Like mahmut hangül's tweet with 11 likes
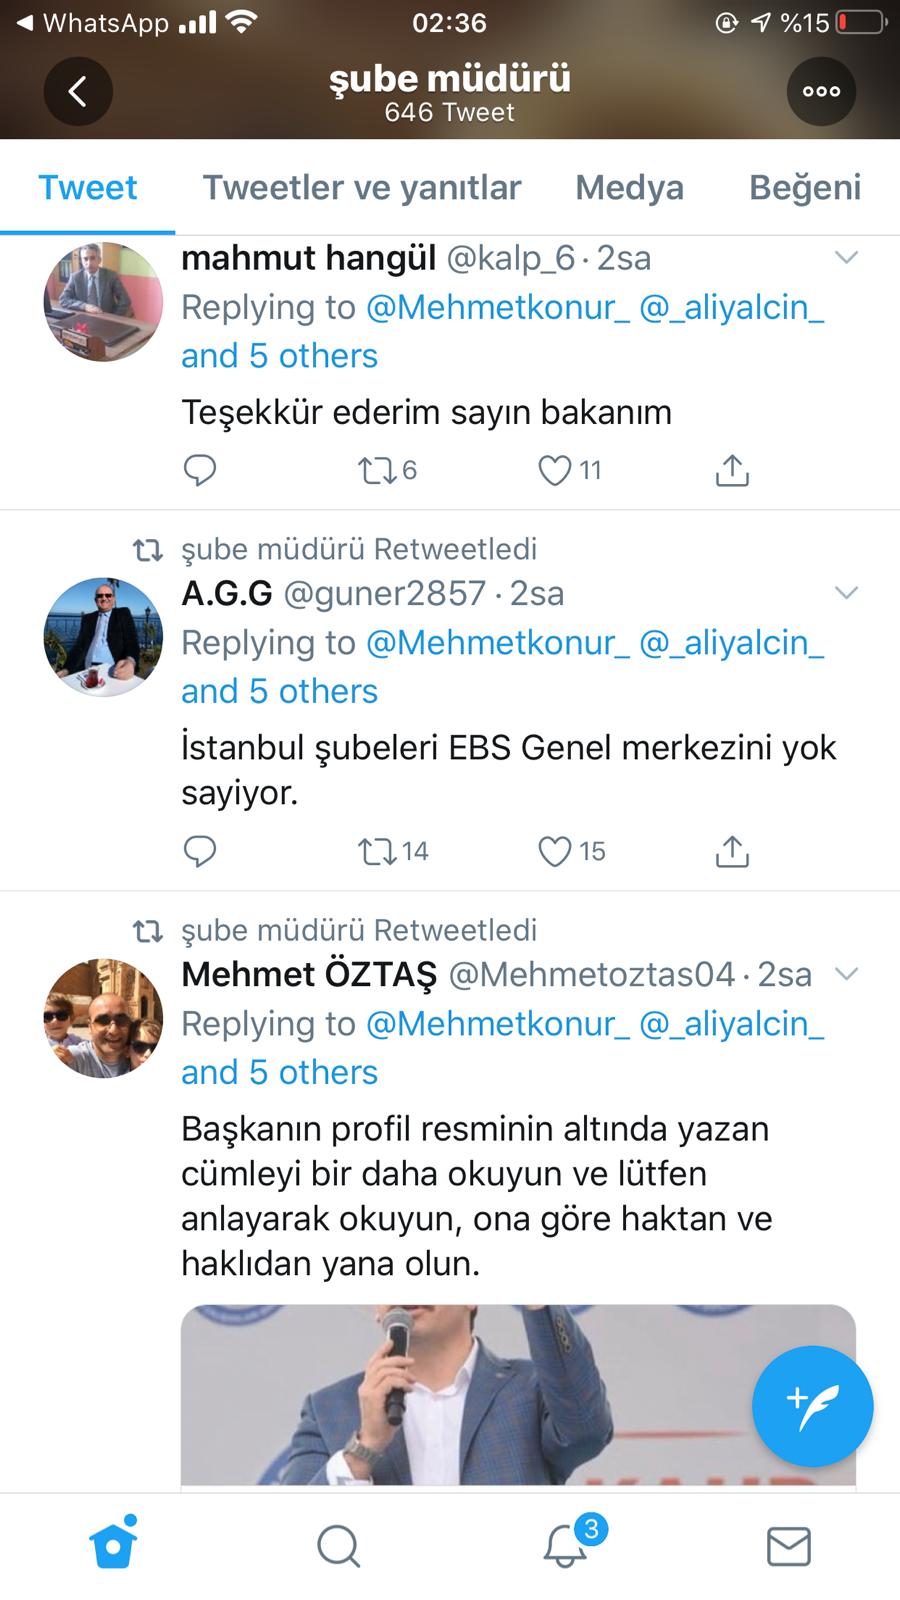 [555, 470]
